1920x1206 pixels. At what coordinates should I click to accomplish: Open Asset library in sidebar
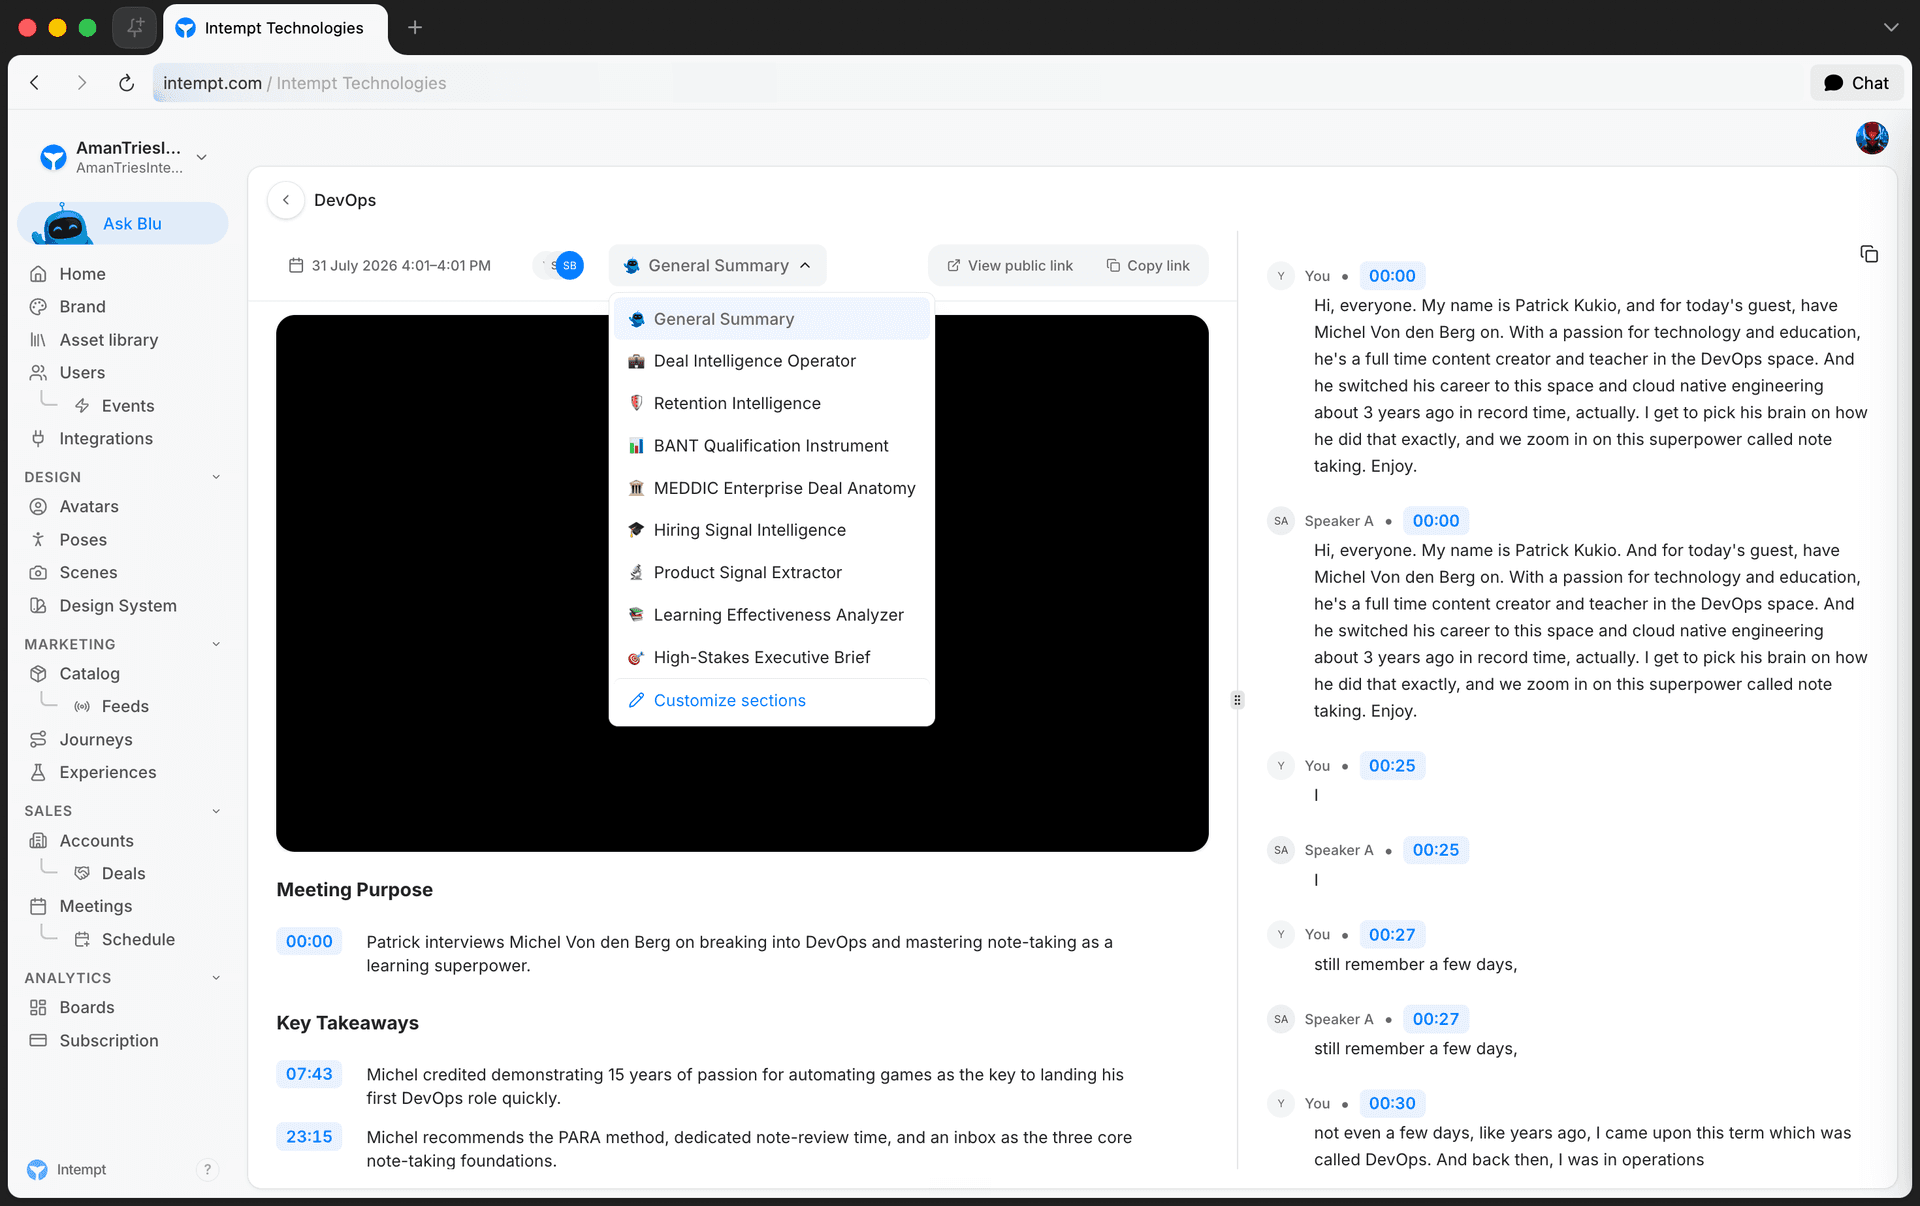point(108,340)
